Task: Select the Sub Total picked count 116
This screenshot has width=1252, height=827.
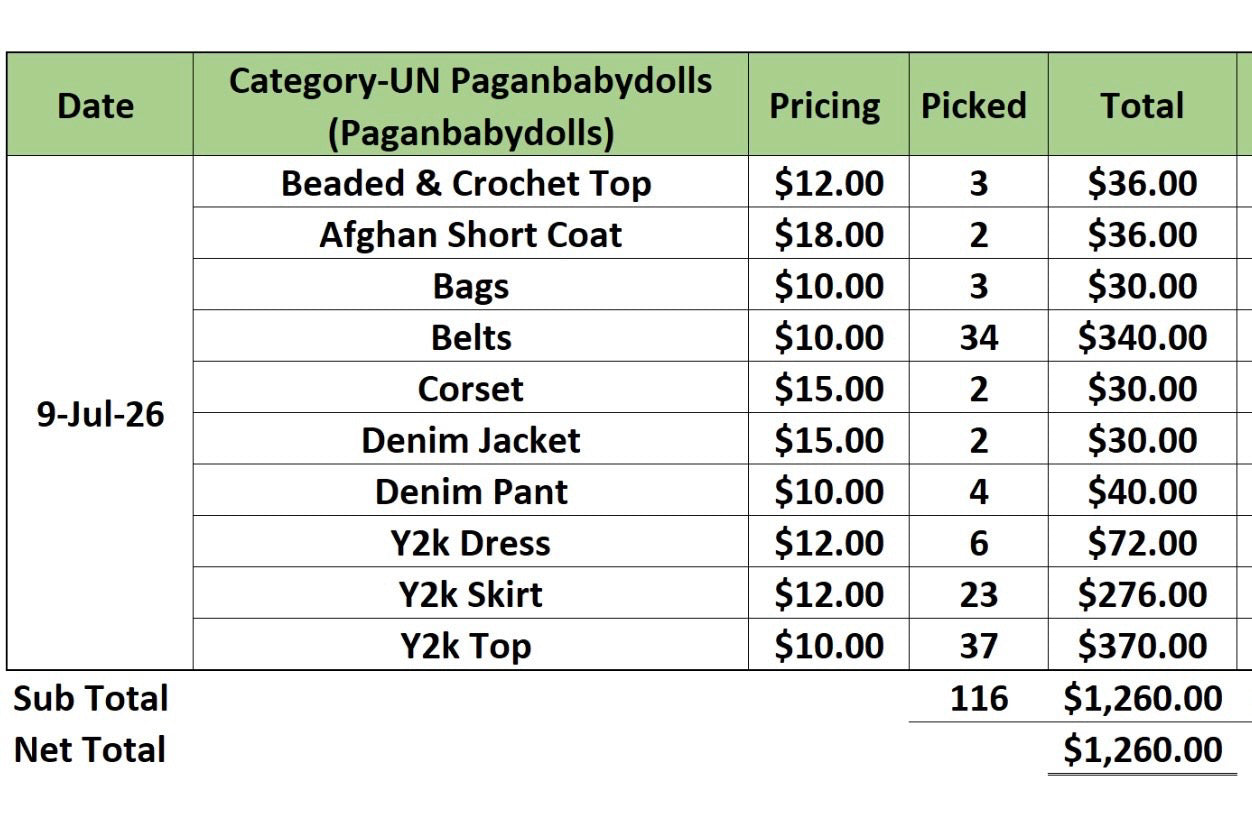Action: [978, 698]
